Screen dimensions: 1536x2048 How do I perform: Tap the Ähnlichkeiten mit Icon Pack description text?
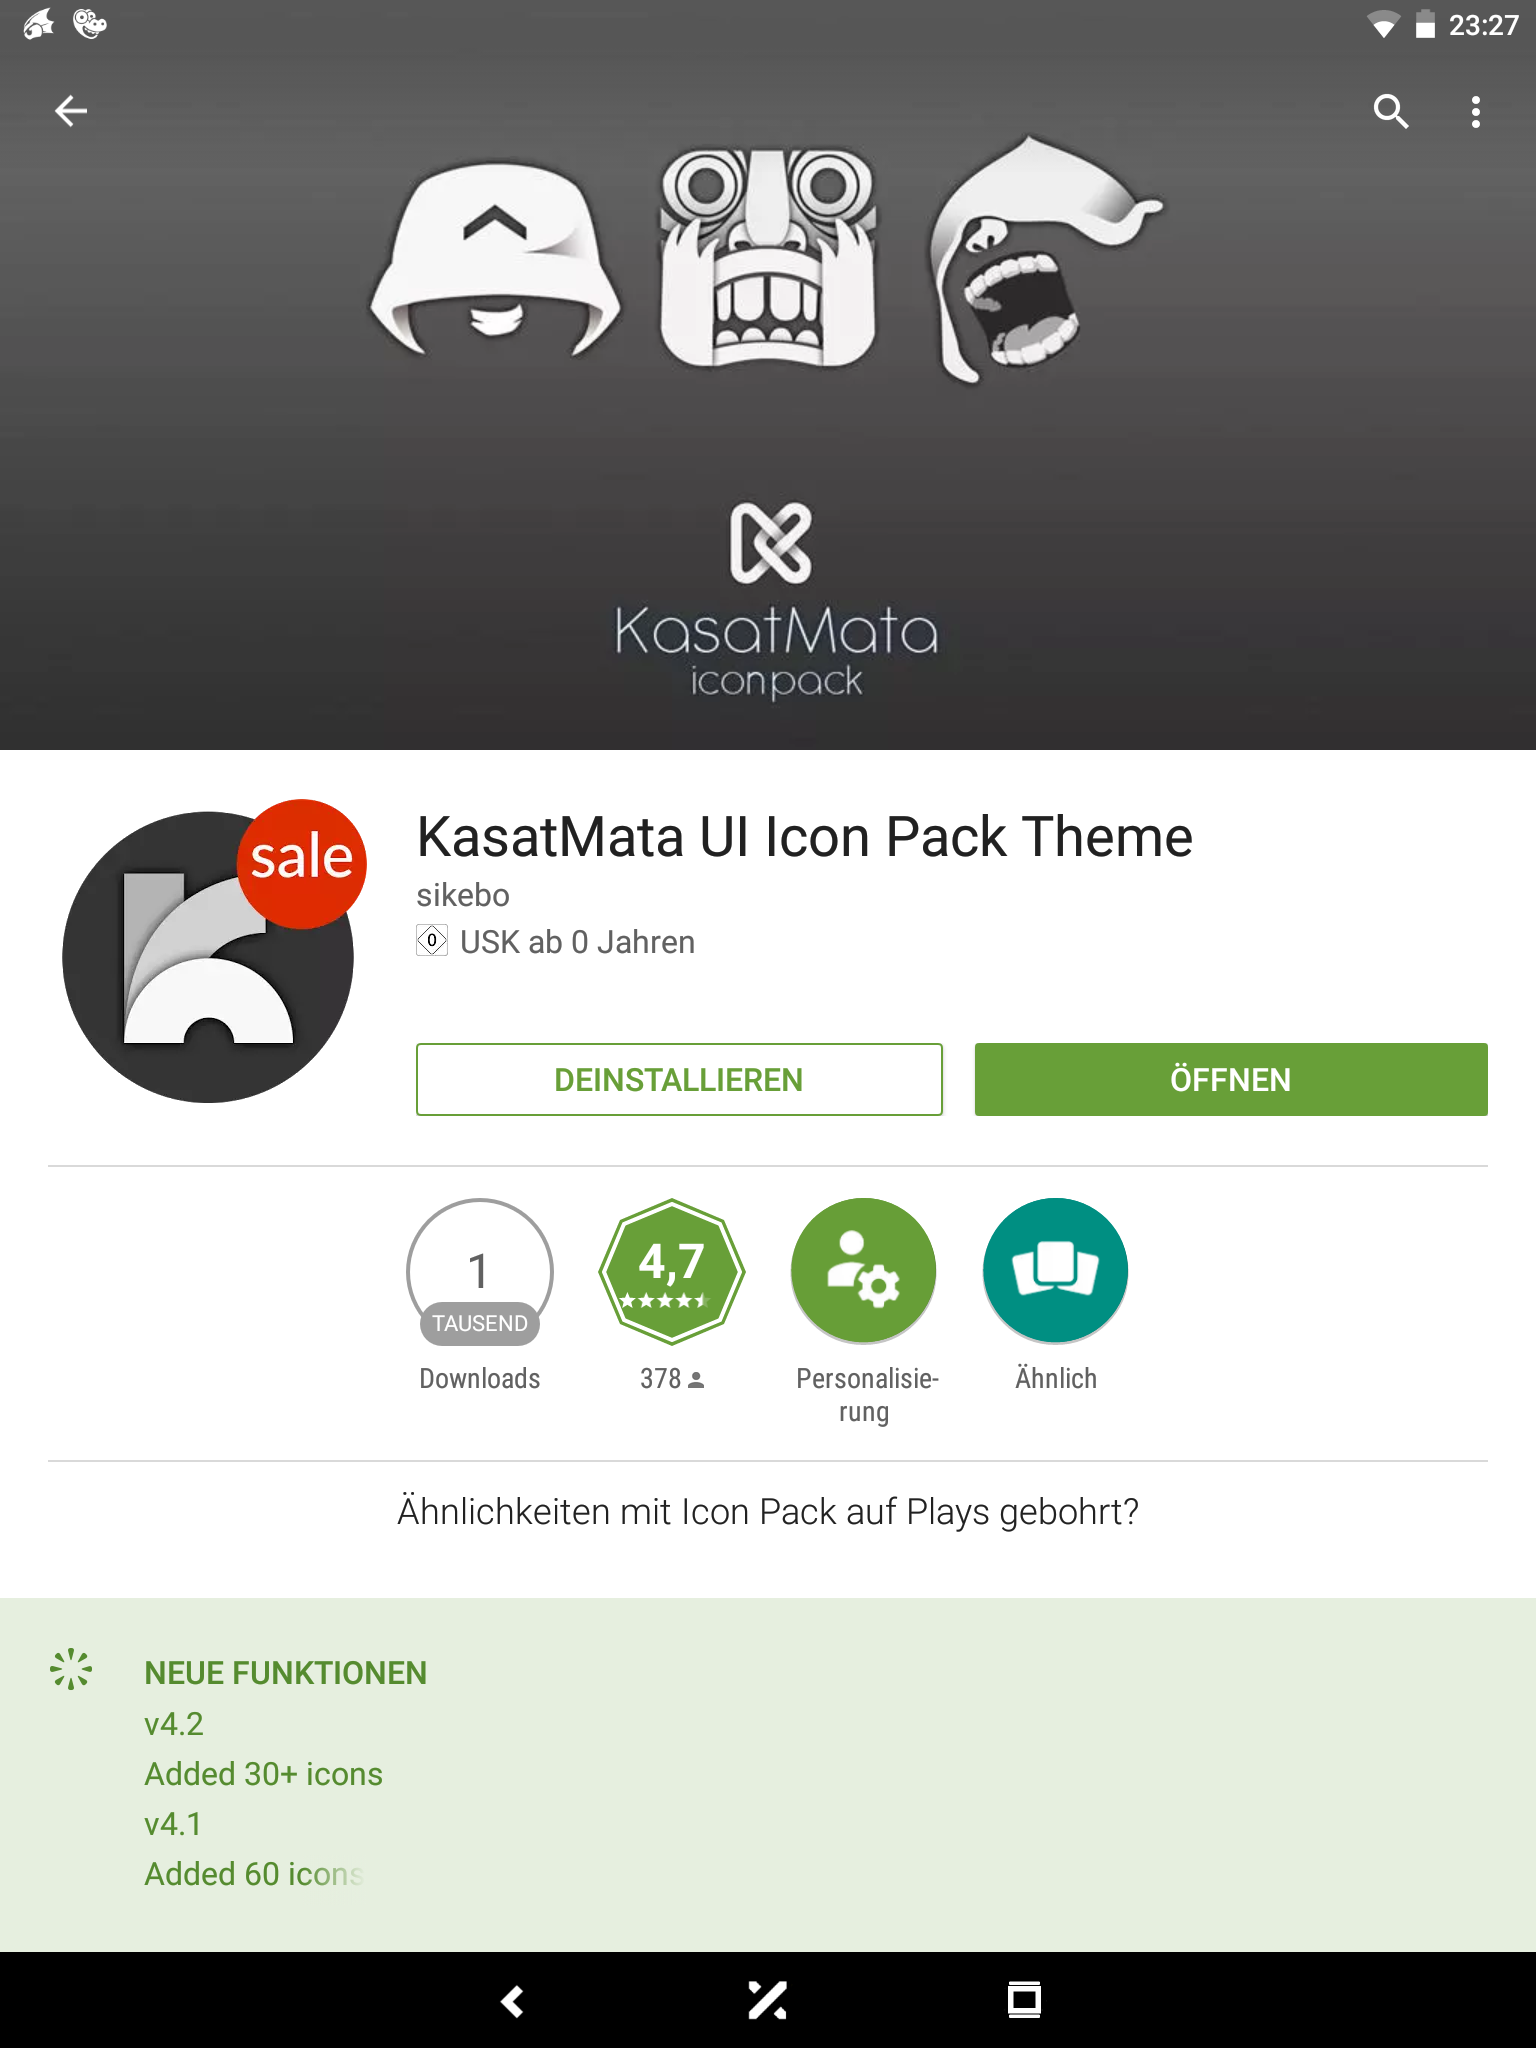tap(768, 1512)
